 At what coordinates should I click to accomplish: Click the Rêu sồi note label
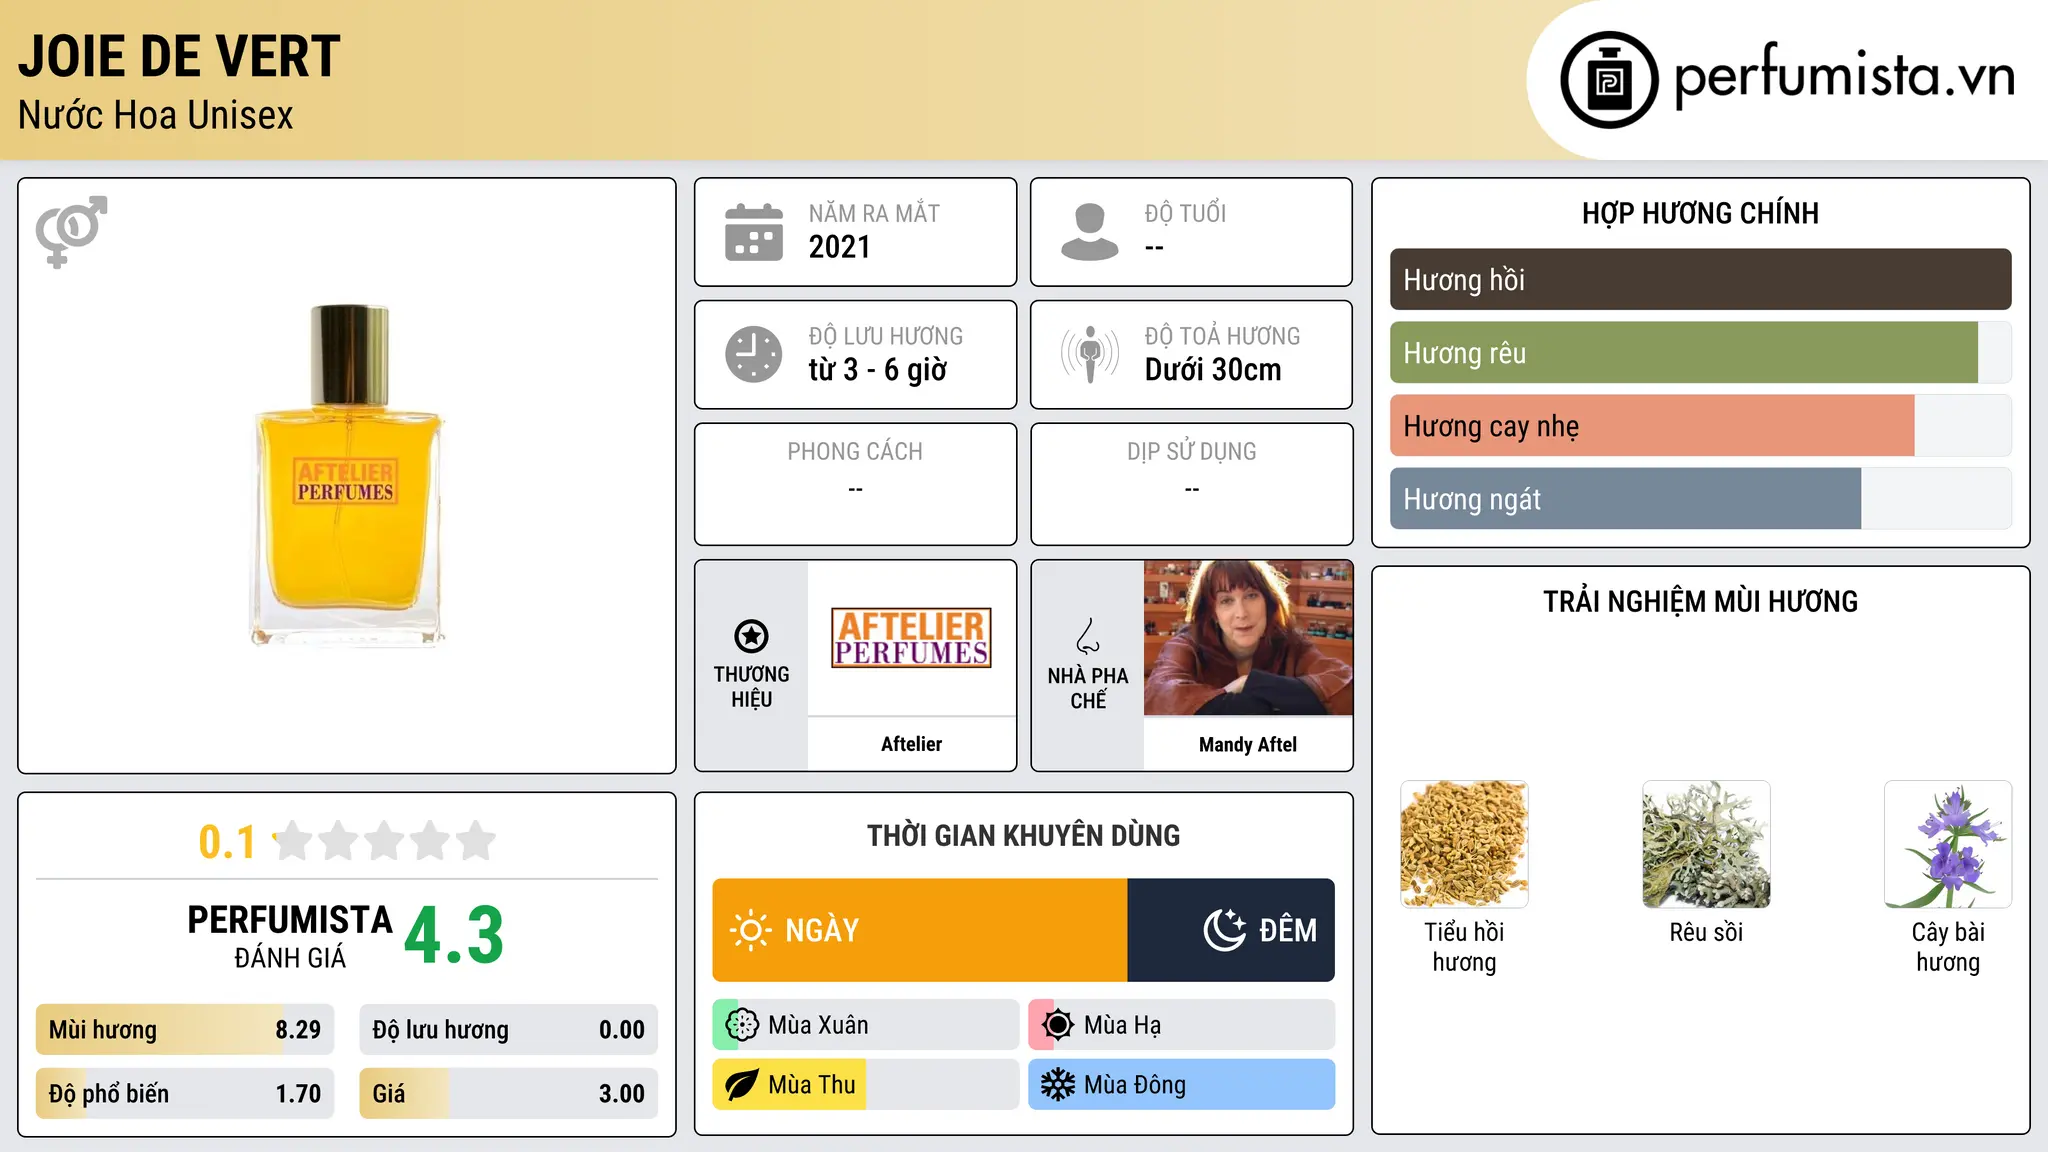1706,932
